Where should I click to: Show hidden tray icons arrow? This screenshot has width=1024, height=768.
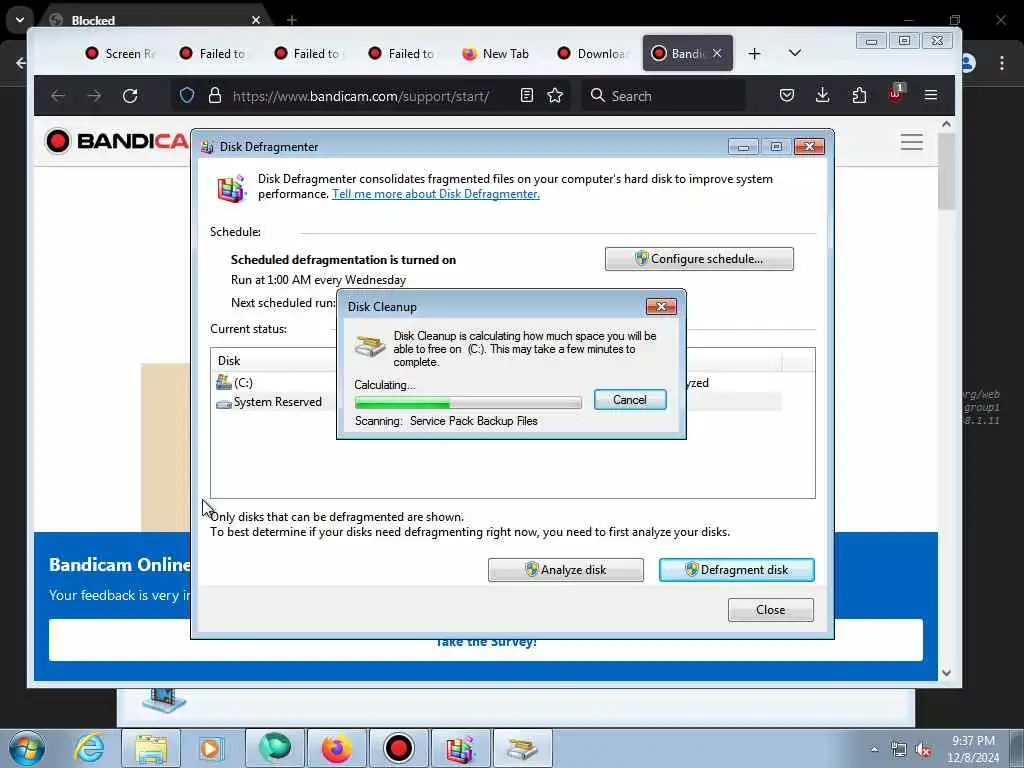click(874, 749)
